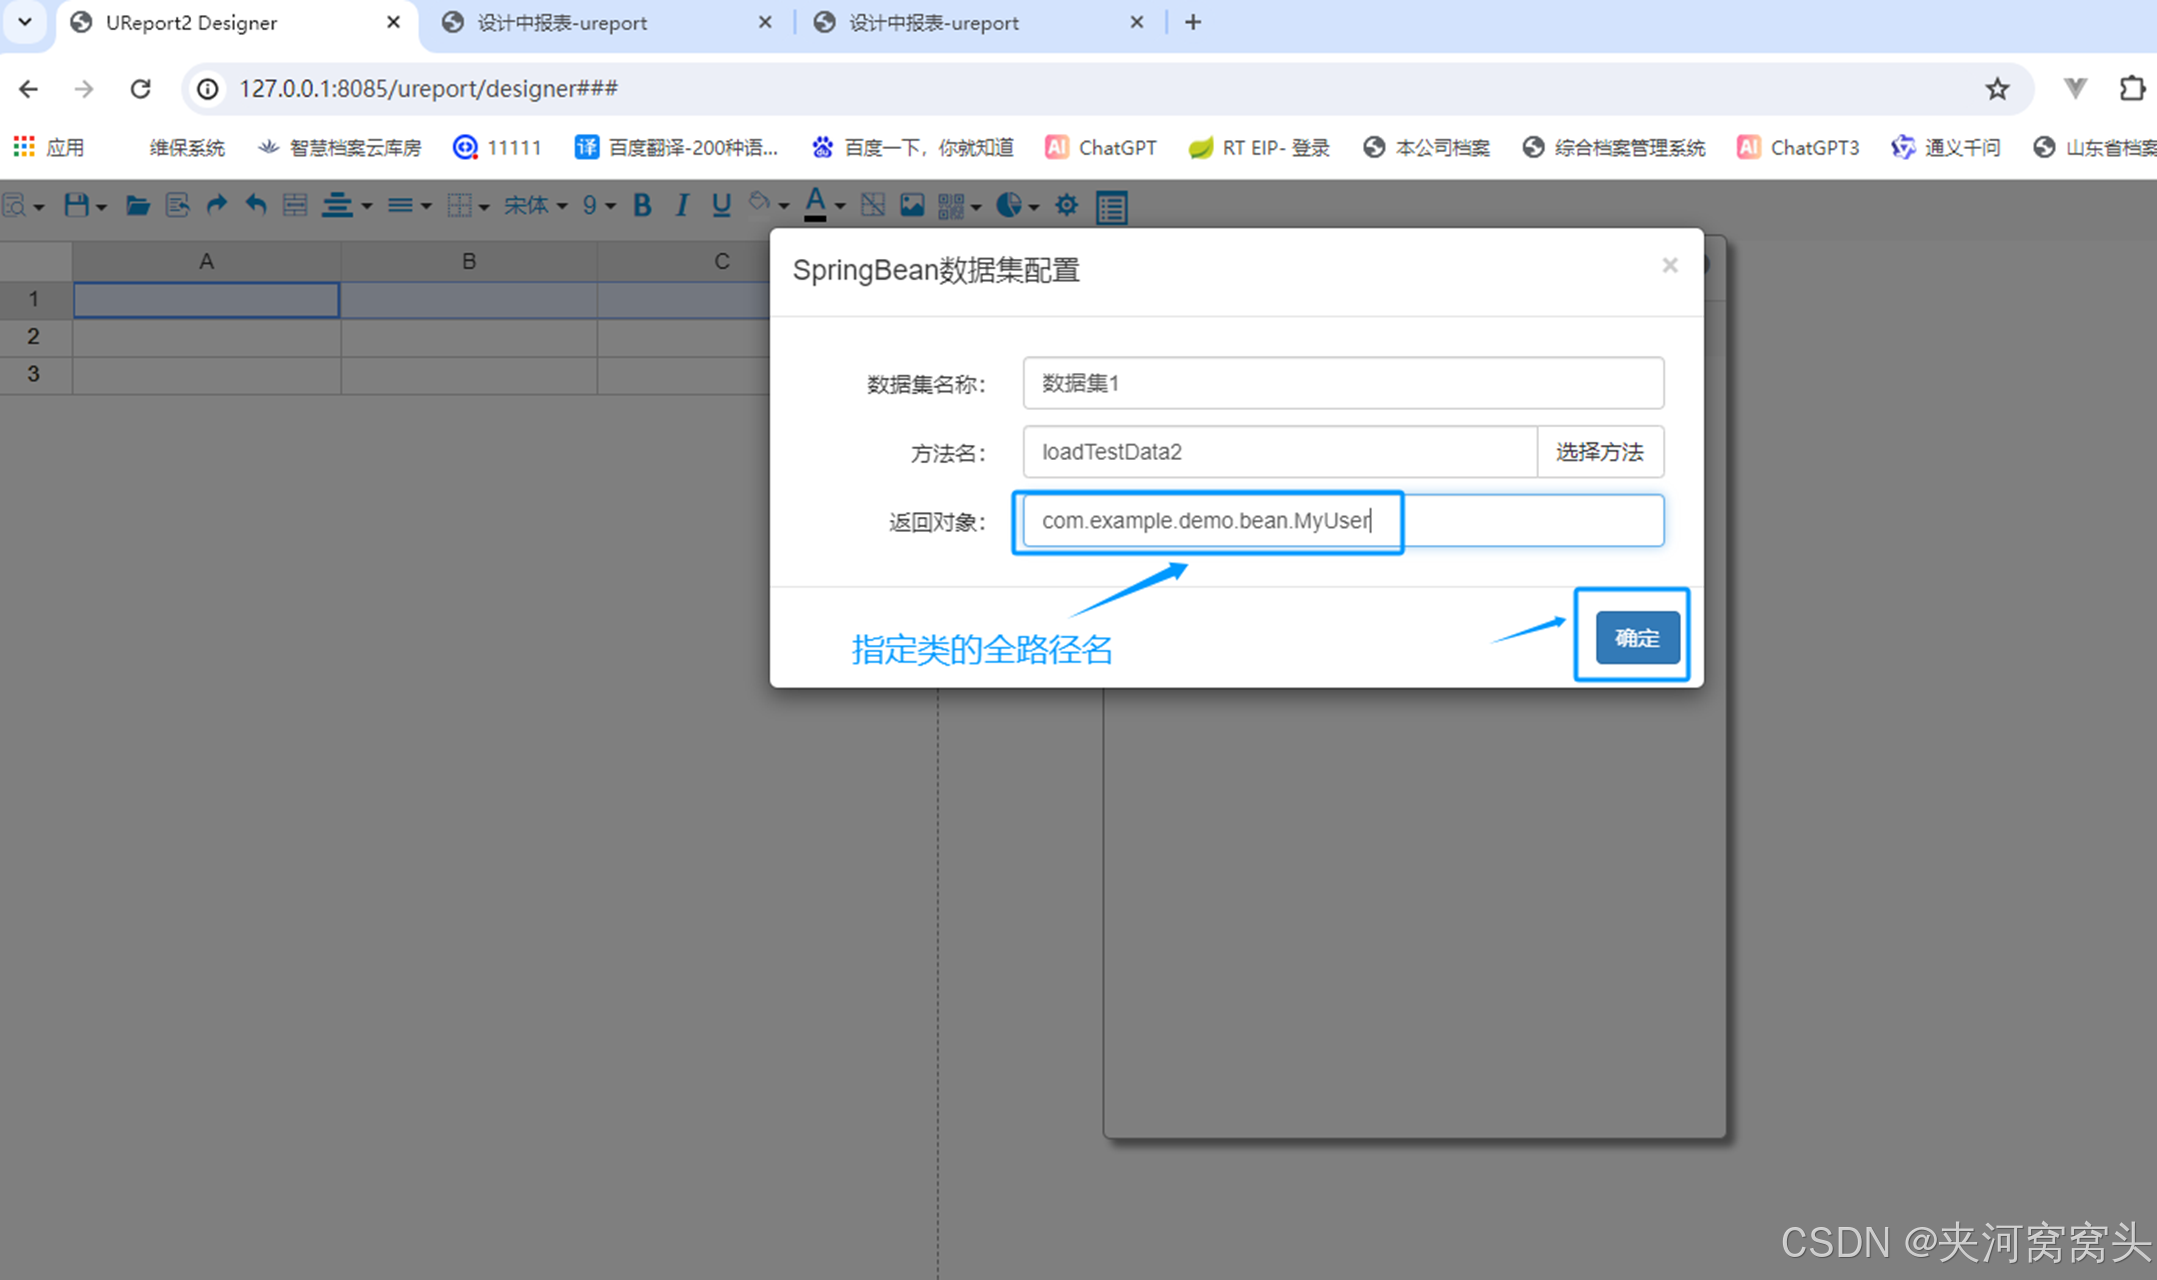This screenshot has height=1280, width=2157.
Task: Click the pie chart icon
Action: 1008,206
